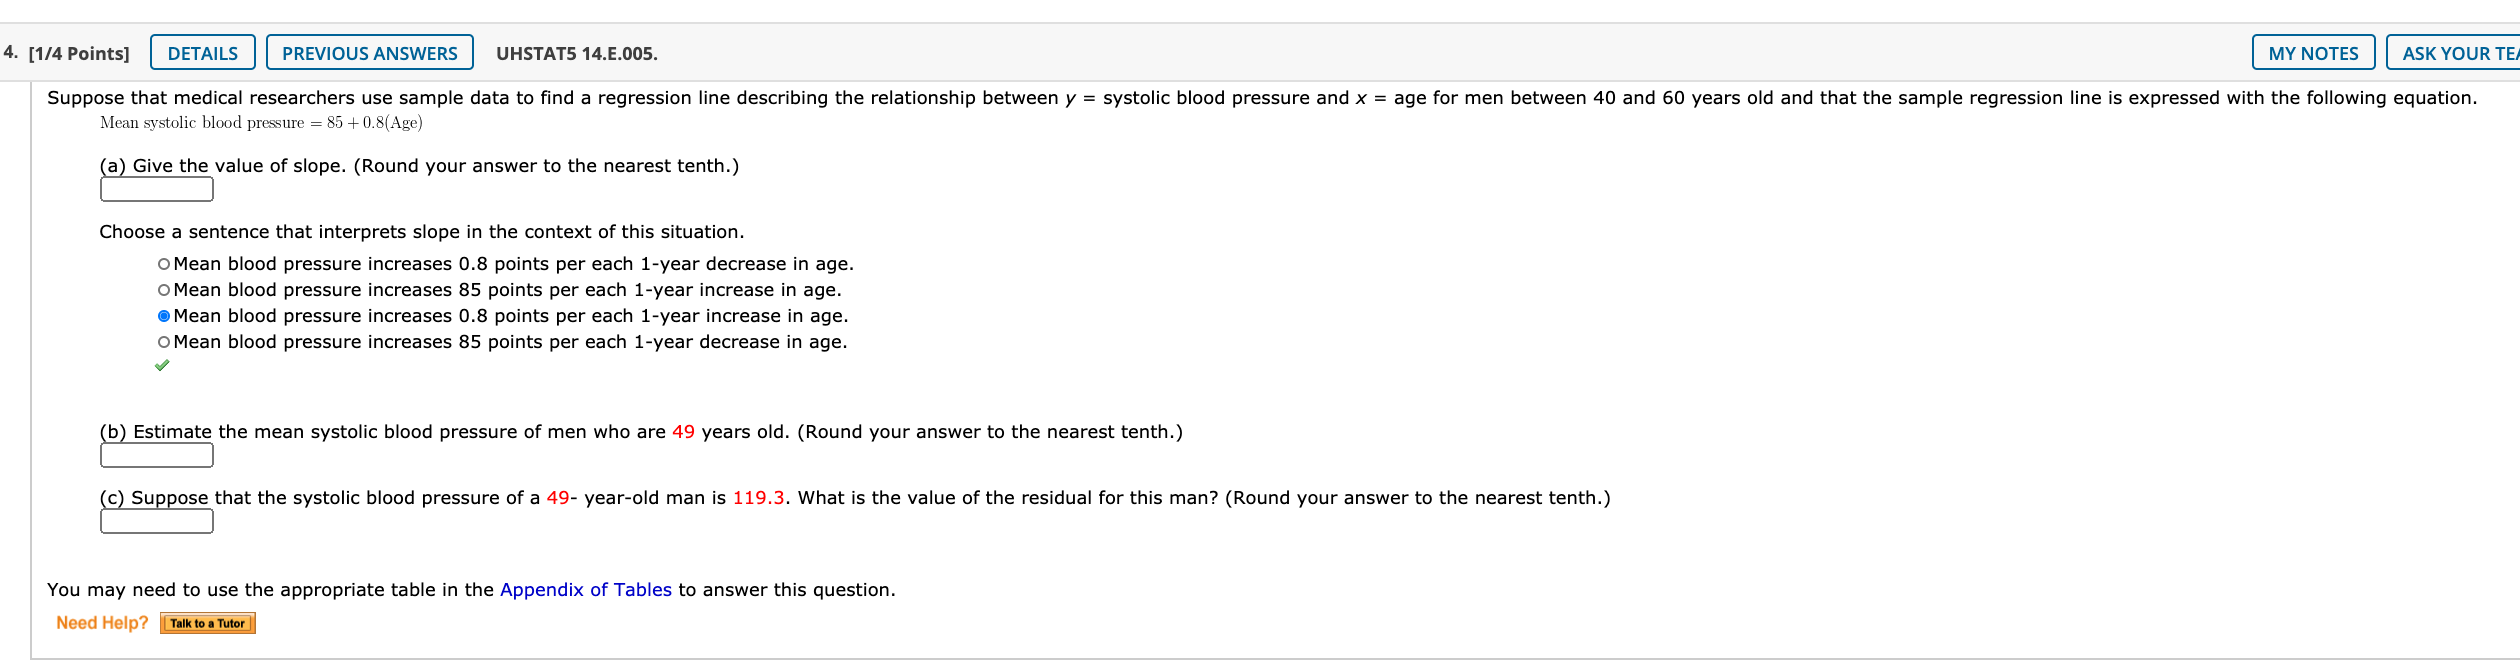This screenshot has height=664, width=2520.
Task: Open PREVIOUS ANSWERS for this question
Action: (369, 53)
